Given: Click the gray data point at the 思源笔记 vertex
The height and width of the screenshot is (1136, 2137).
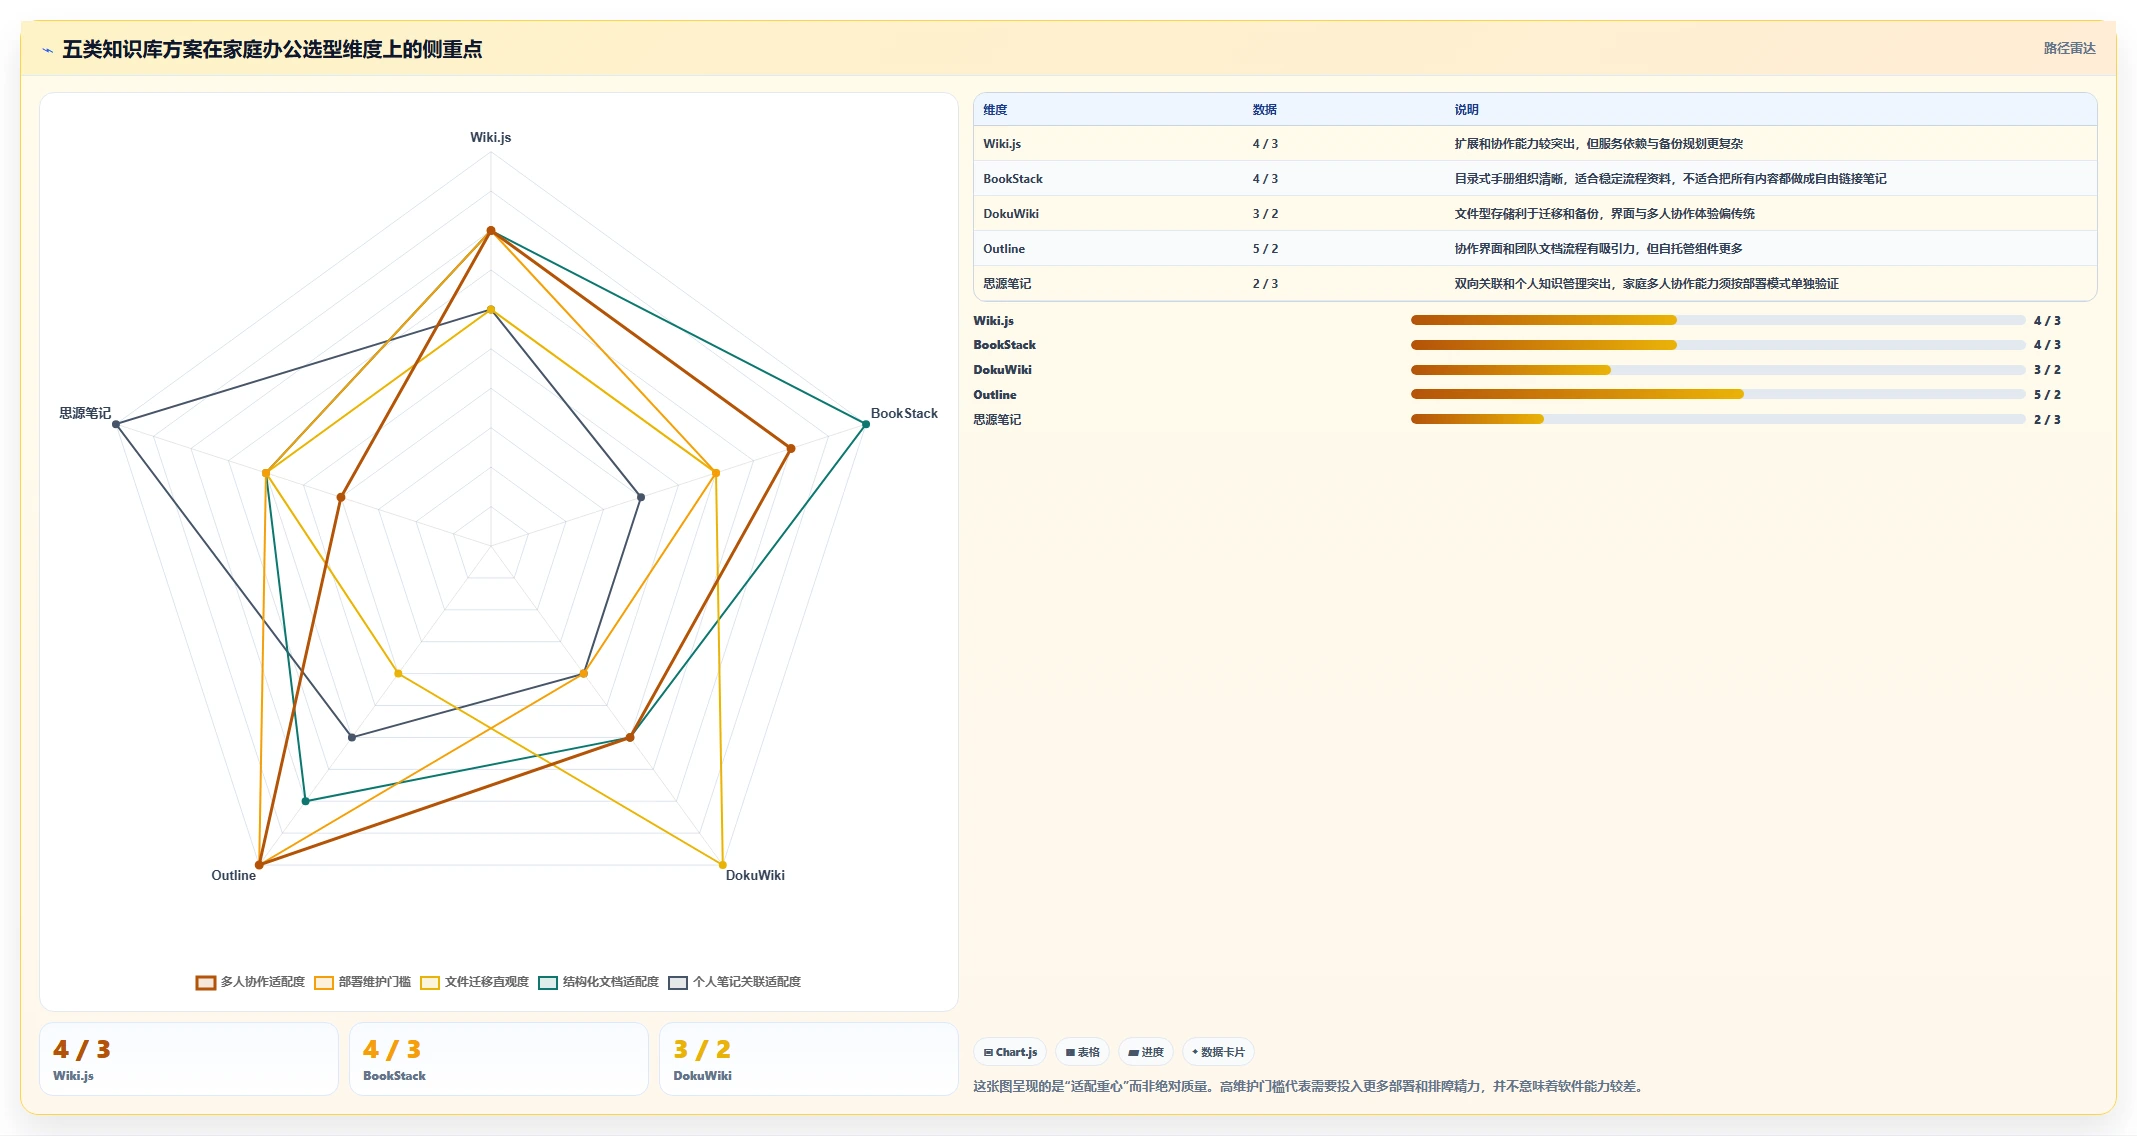Looking at the screenshot, I should (116, 424).
